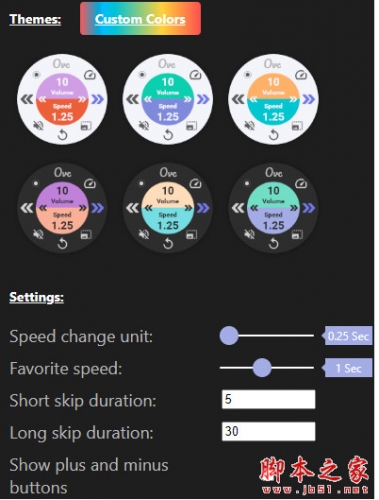Click the Speed change unit slider handle
Screen dimensions: 379x500
[x=229, y=336]
